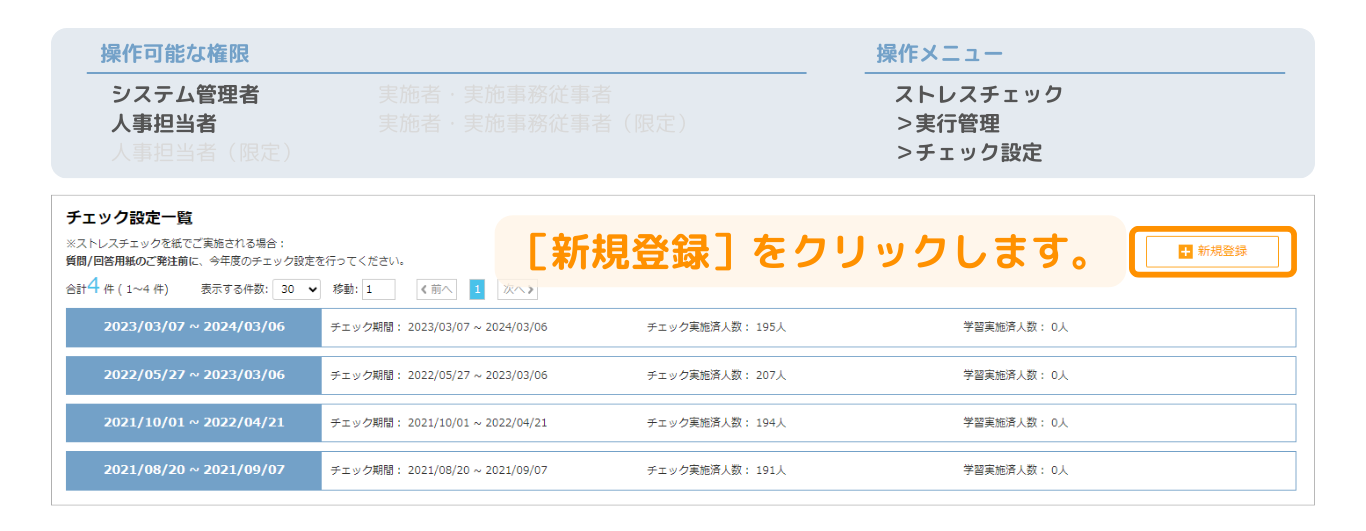Open the 2022/05/27 ~ 2023/03/06 check setting
The image size is (1366, 531).
pos(194,375)
